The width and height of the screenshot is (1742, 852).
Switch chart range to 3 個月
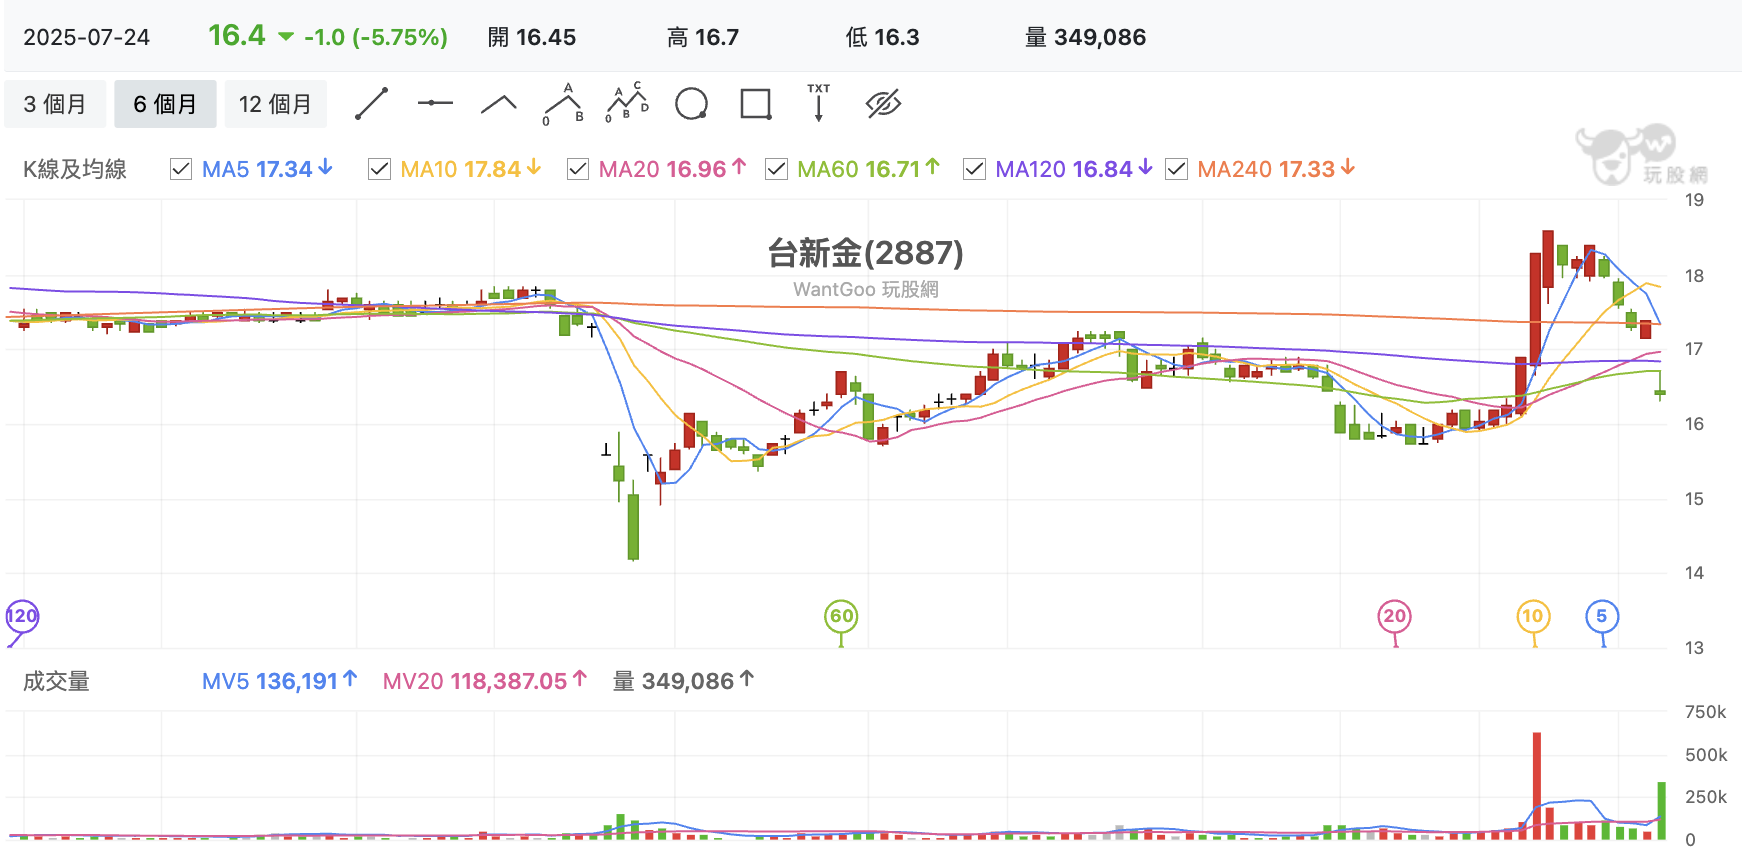(55, 104)
